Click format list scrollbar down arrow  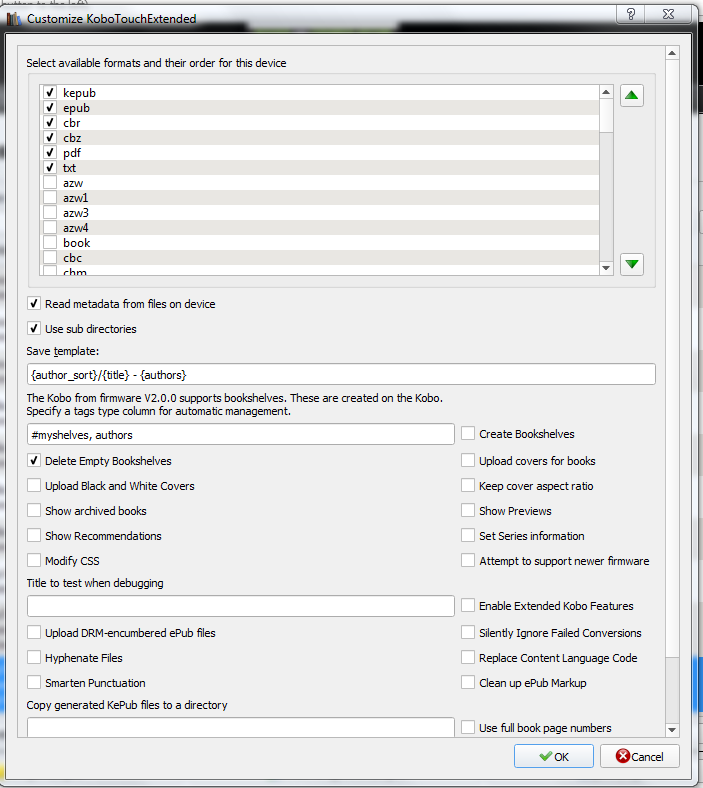tap(606, 268)
